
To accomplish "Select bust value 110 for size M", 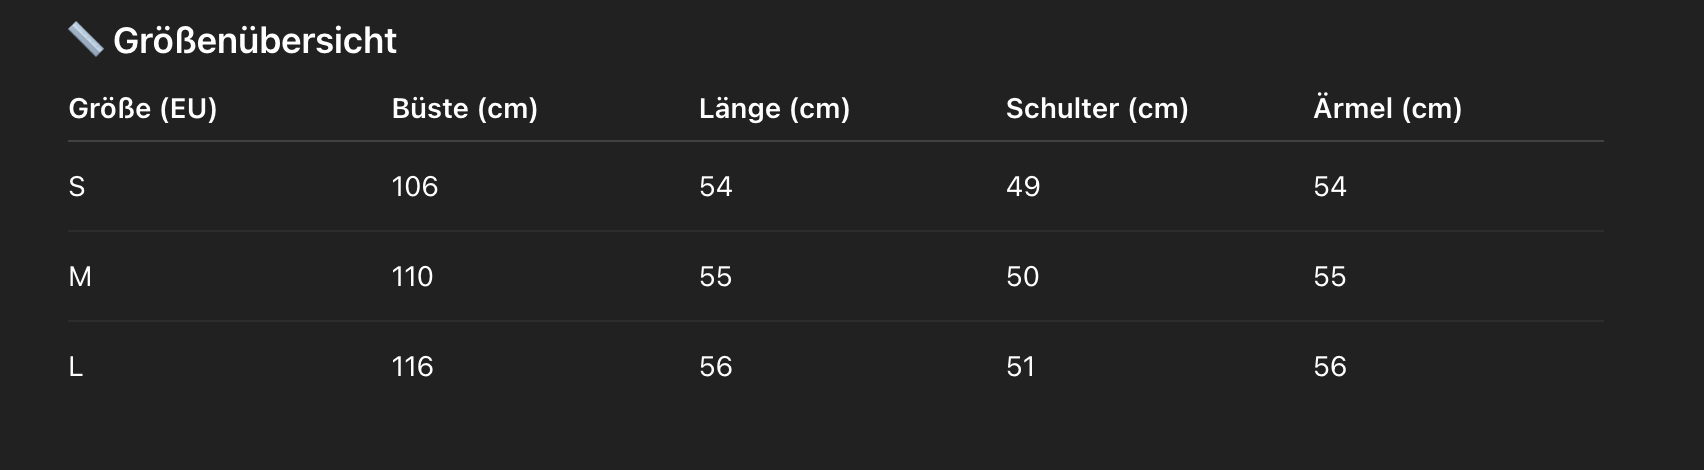I will [412, 277].
